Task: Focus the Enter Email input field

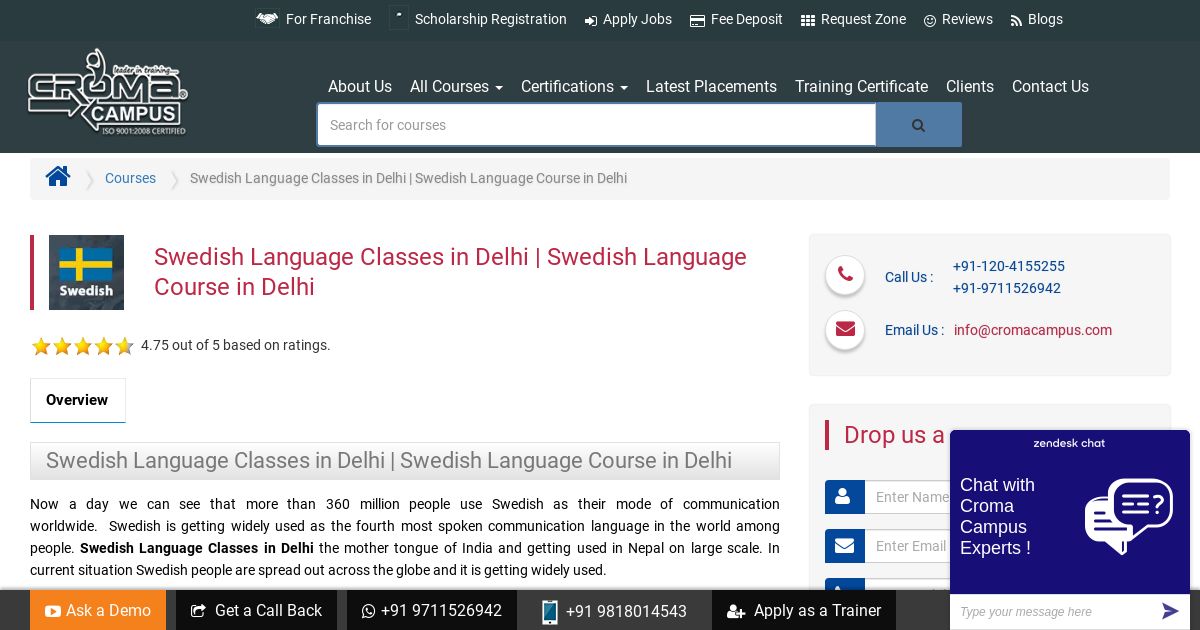Action: 907,546
